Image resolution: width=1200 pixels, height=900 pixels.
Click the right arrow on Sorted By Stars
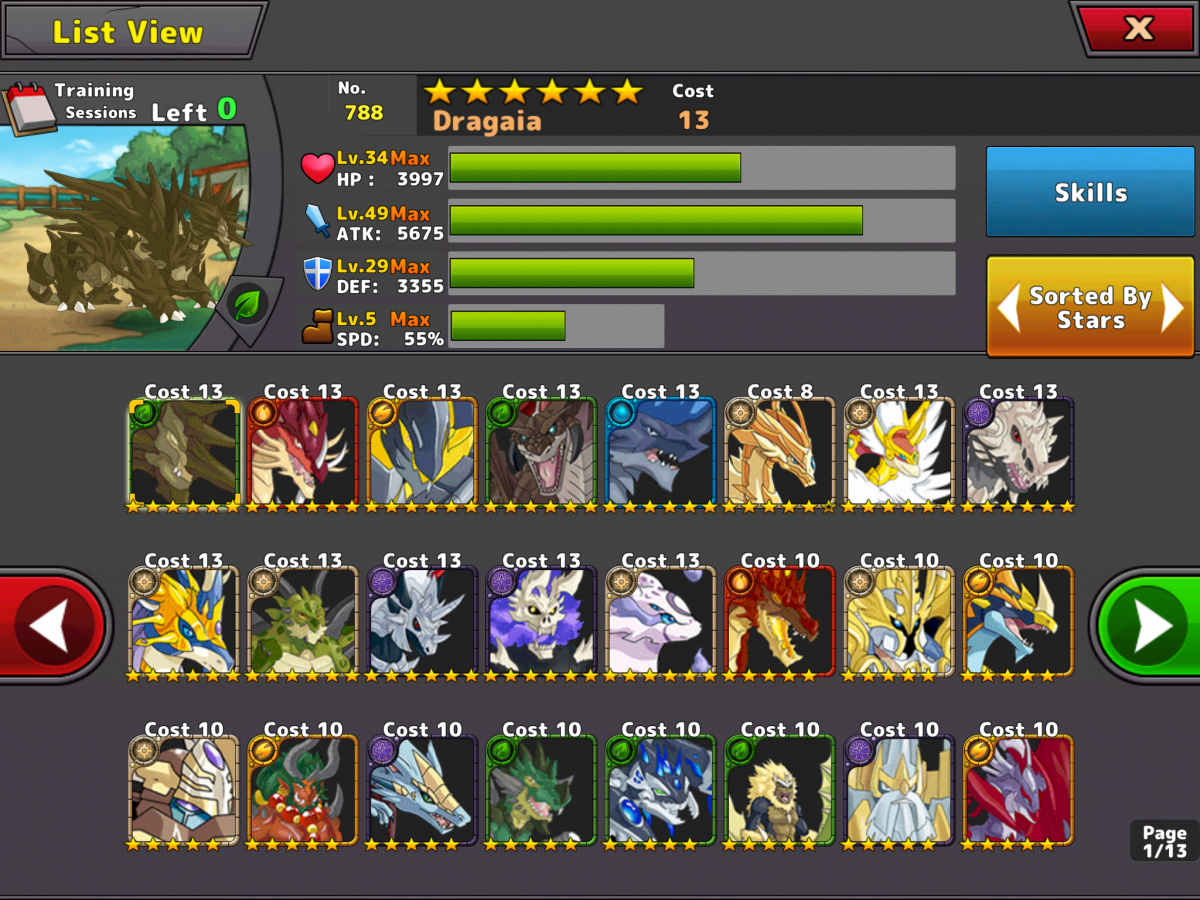point(1172,309)
